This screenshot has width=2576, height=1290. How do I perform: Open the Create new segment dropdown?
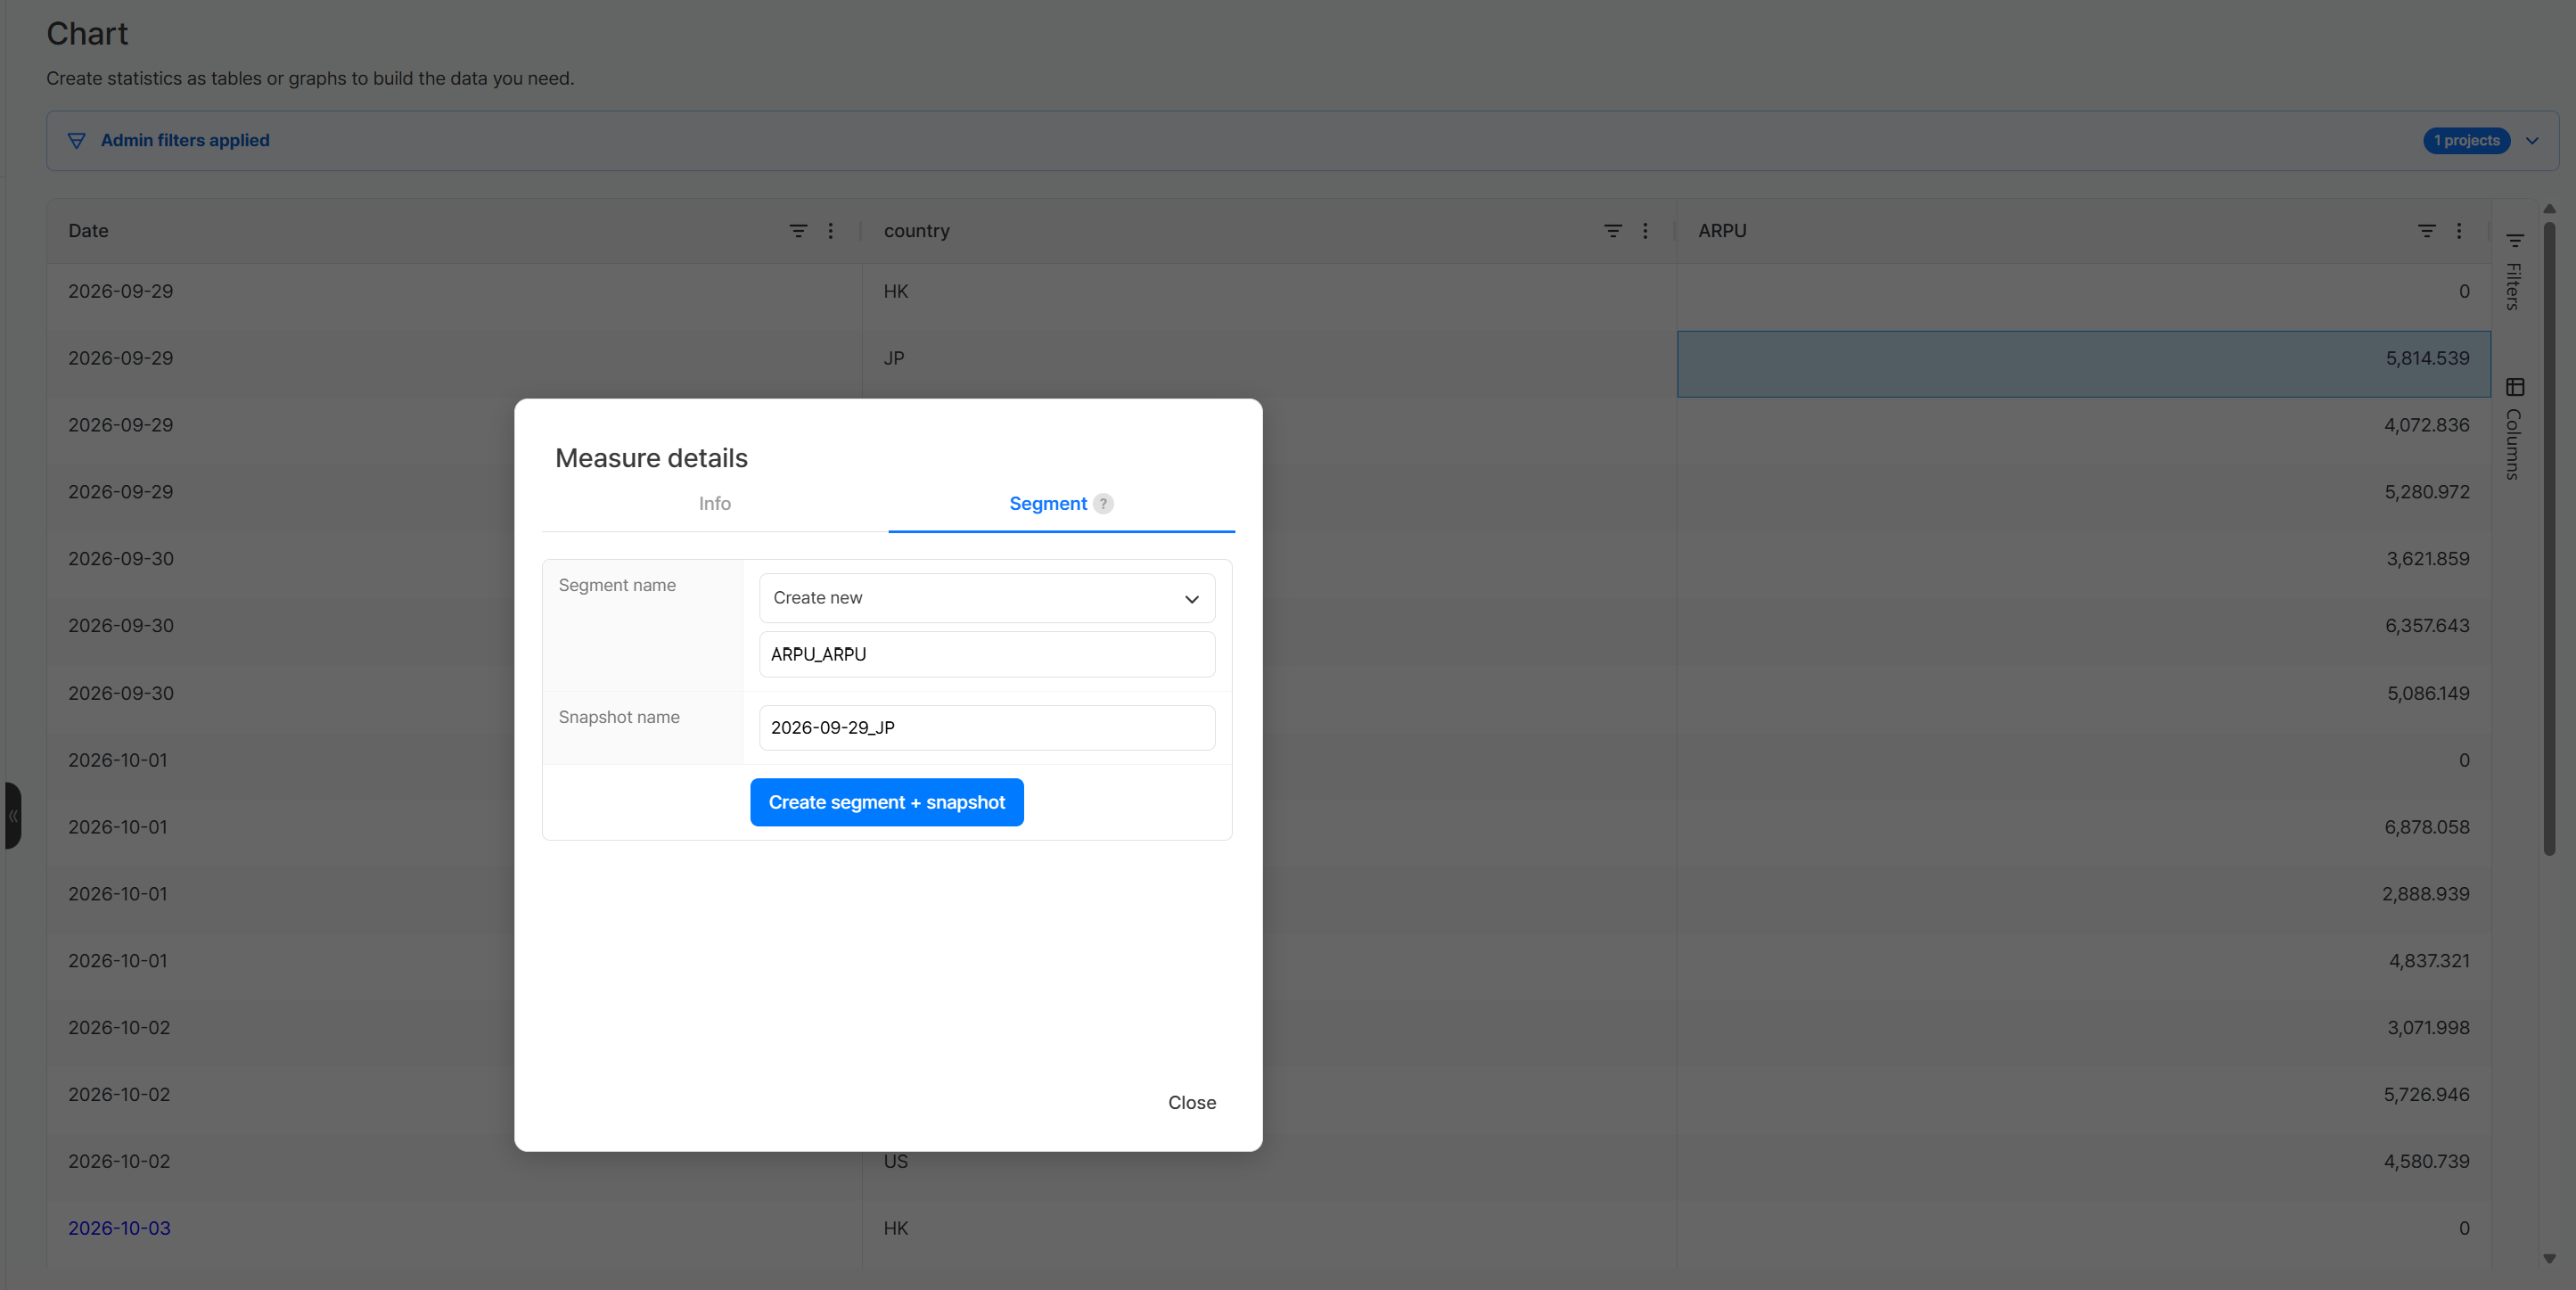point(987,598)
